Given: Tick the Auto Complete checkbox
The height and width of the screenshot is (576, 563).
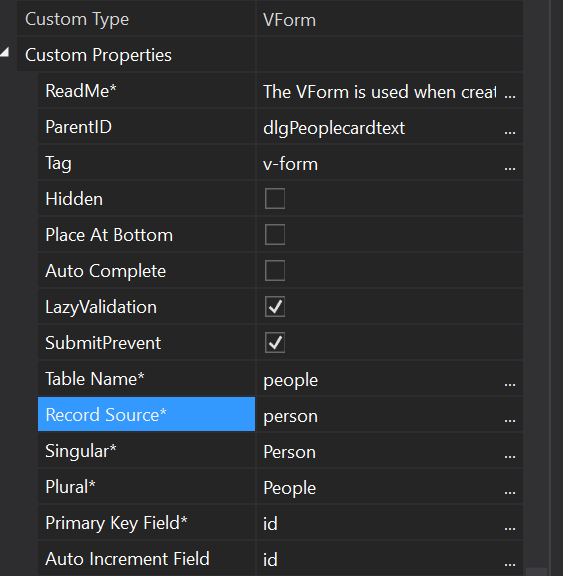Looking at the screenshot, I should click(x=275, y=270).
